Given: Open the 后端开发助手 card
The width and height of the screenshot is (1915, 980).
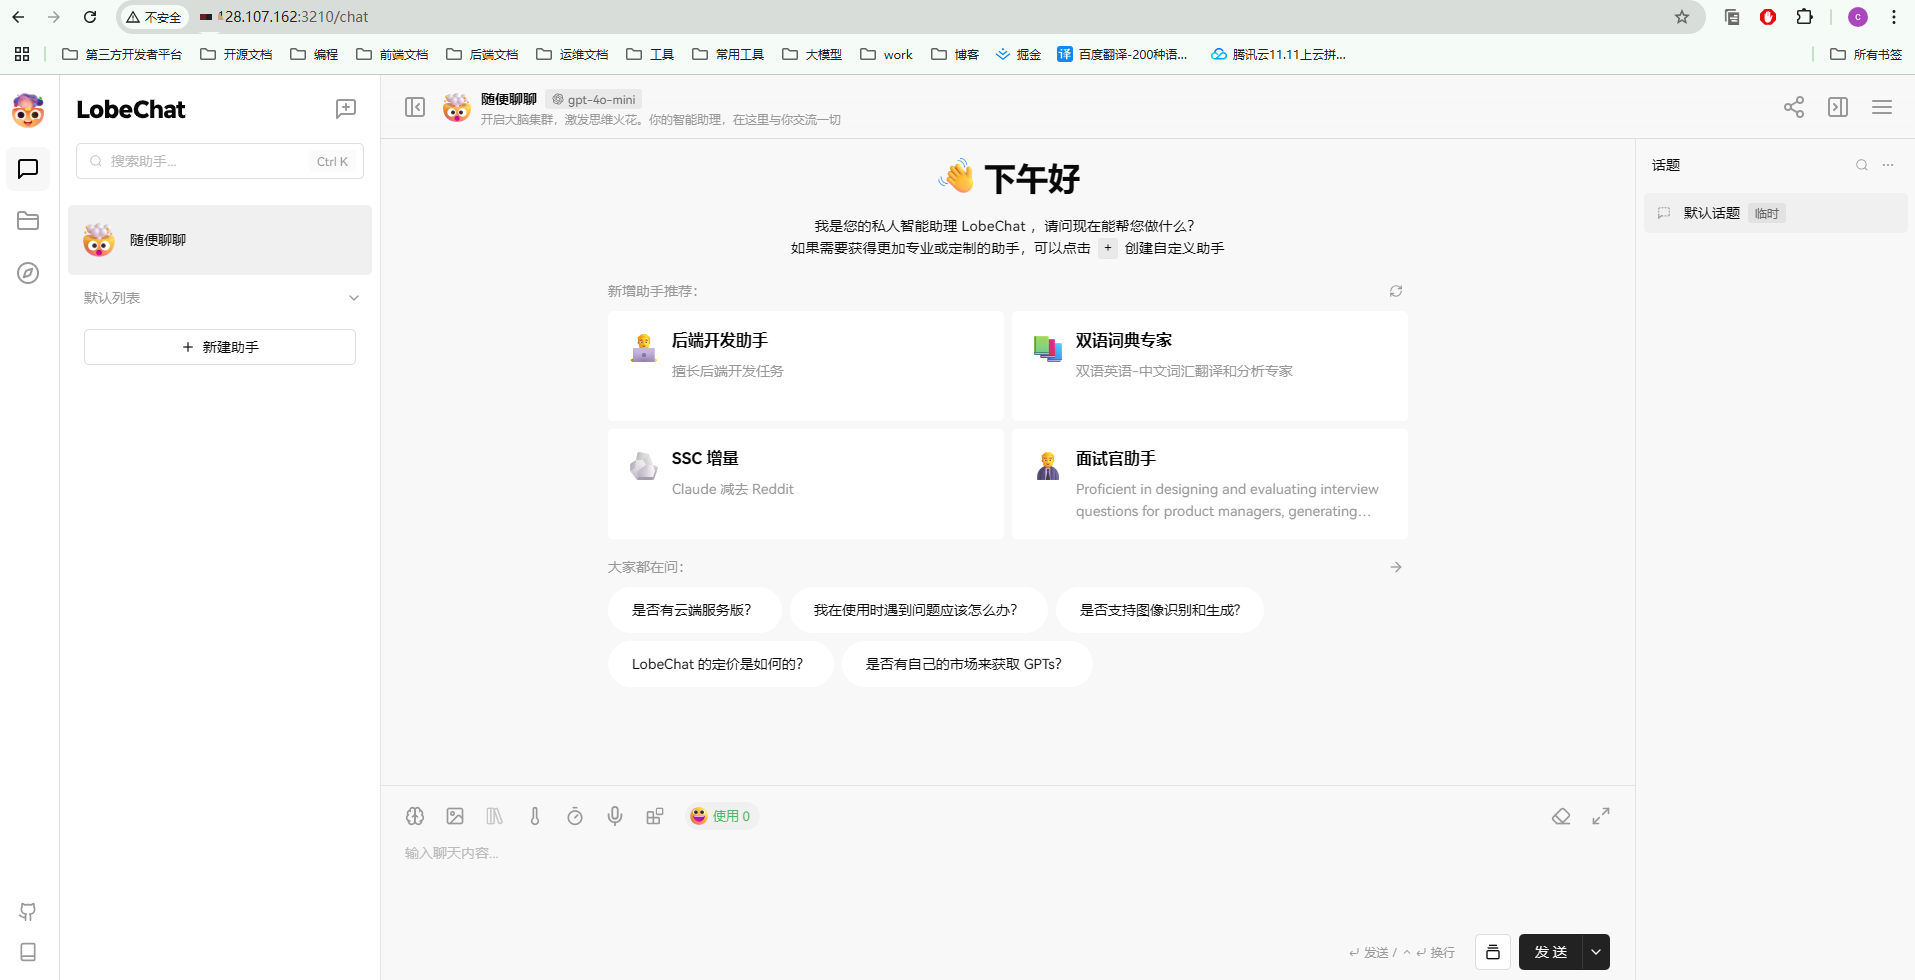Looking at the screenshot, I should coord(806,366).
